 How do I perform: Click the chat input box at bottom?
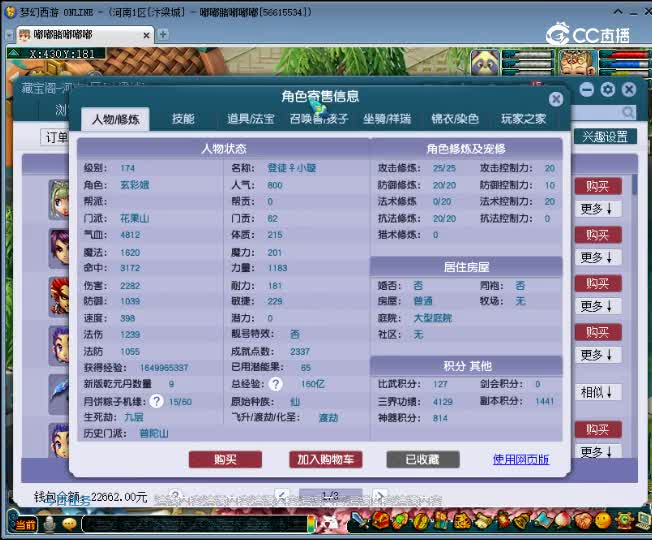pos(196,525)
